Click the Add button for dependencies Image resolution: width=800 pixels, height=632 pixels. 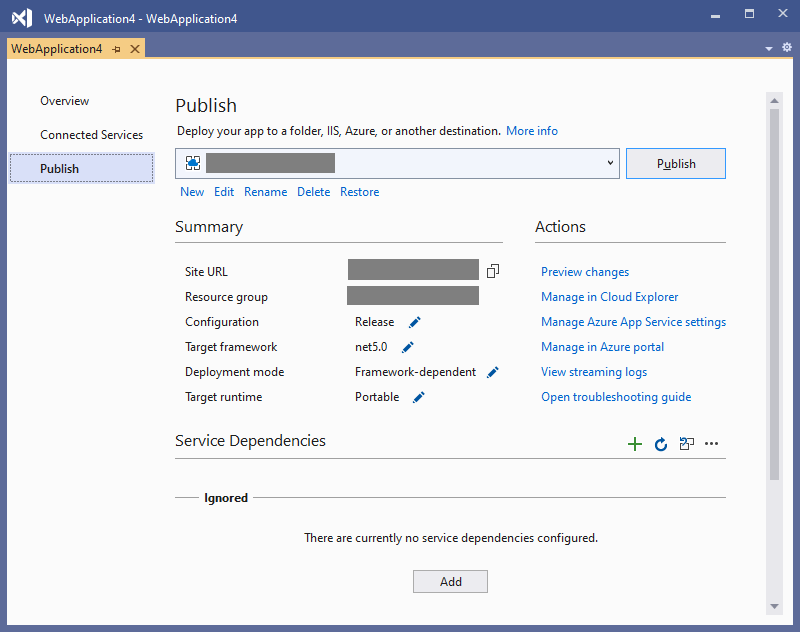point(451,582)
